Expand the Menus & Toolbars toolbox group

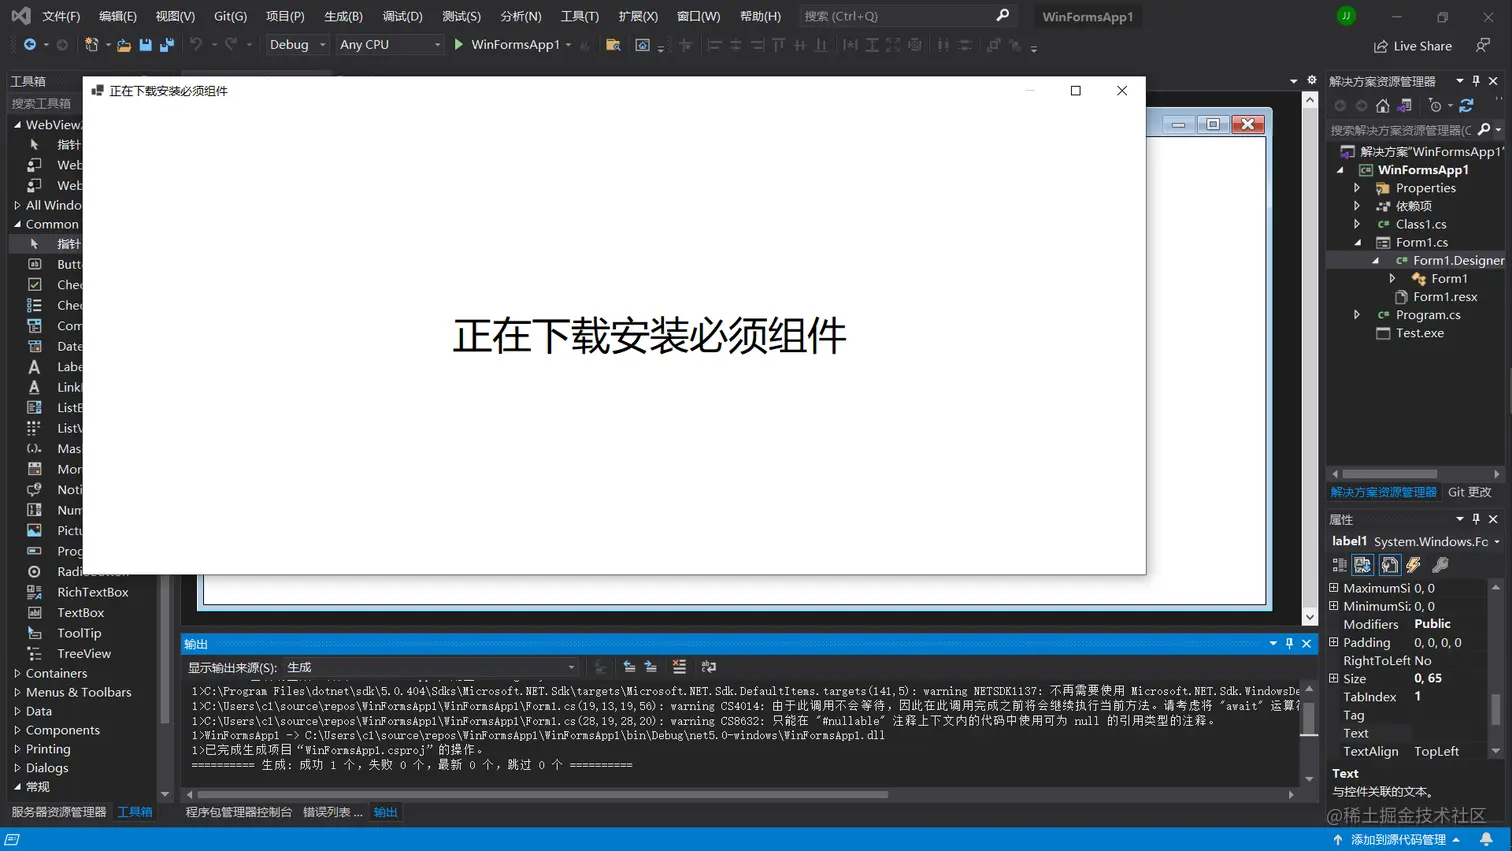point(17,693)
